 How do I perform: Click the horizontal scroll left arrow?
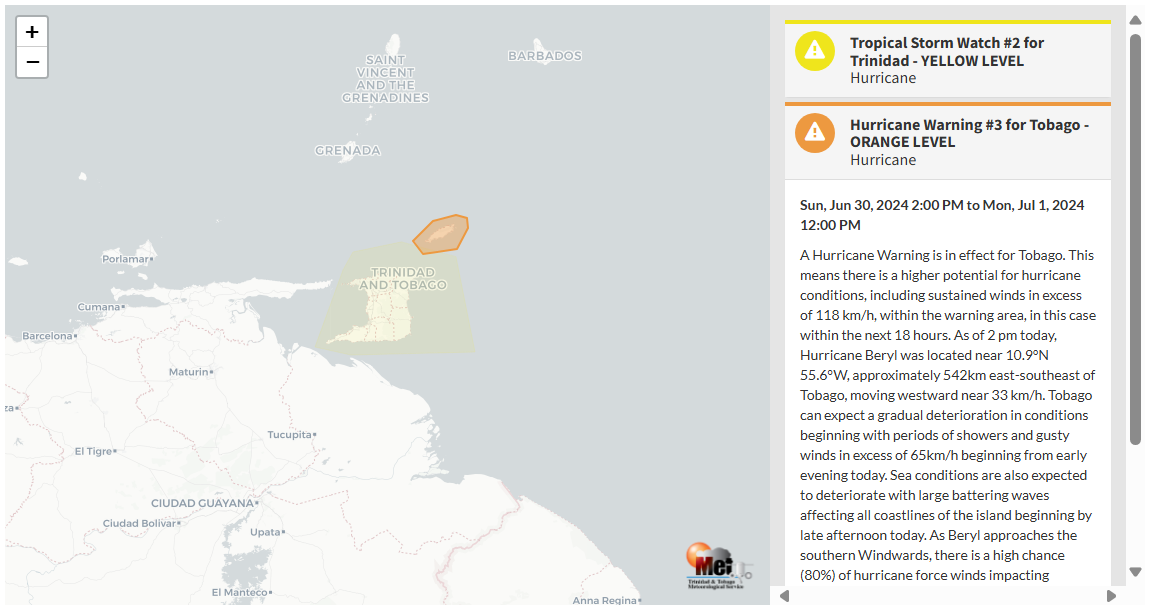click(x=785, y=596)
